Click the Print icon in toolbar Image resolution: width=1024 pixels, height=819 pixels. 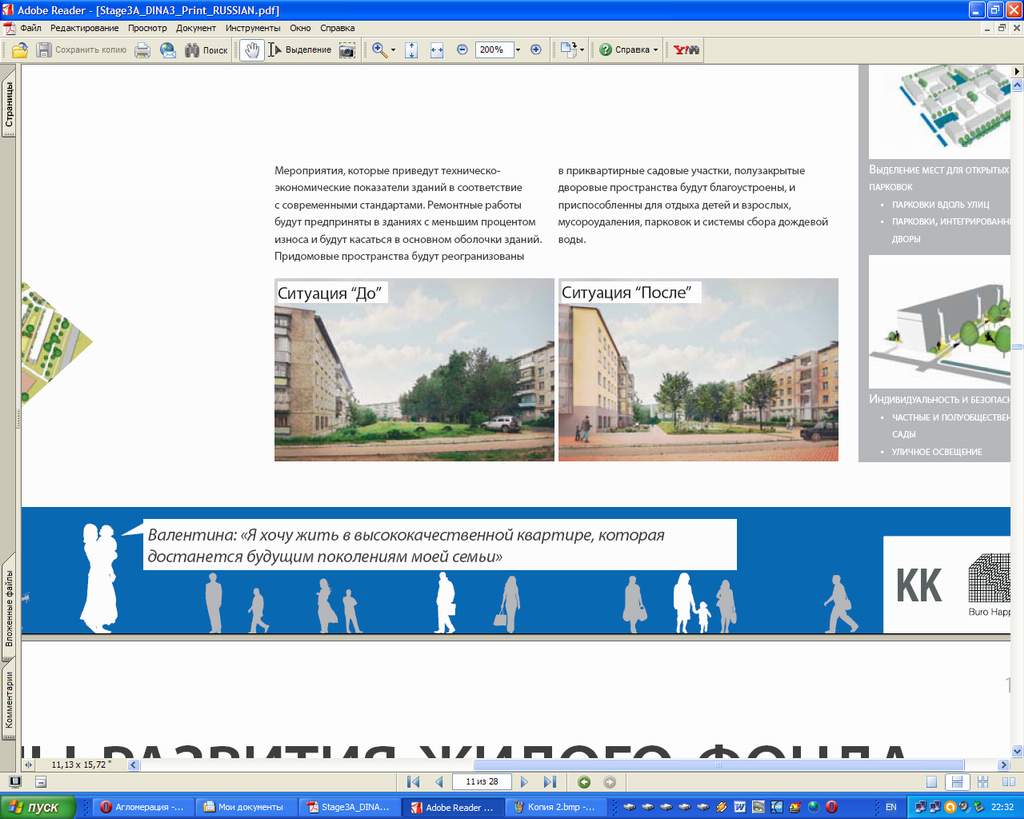[143, 50]
